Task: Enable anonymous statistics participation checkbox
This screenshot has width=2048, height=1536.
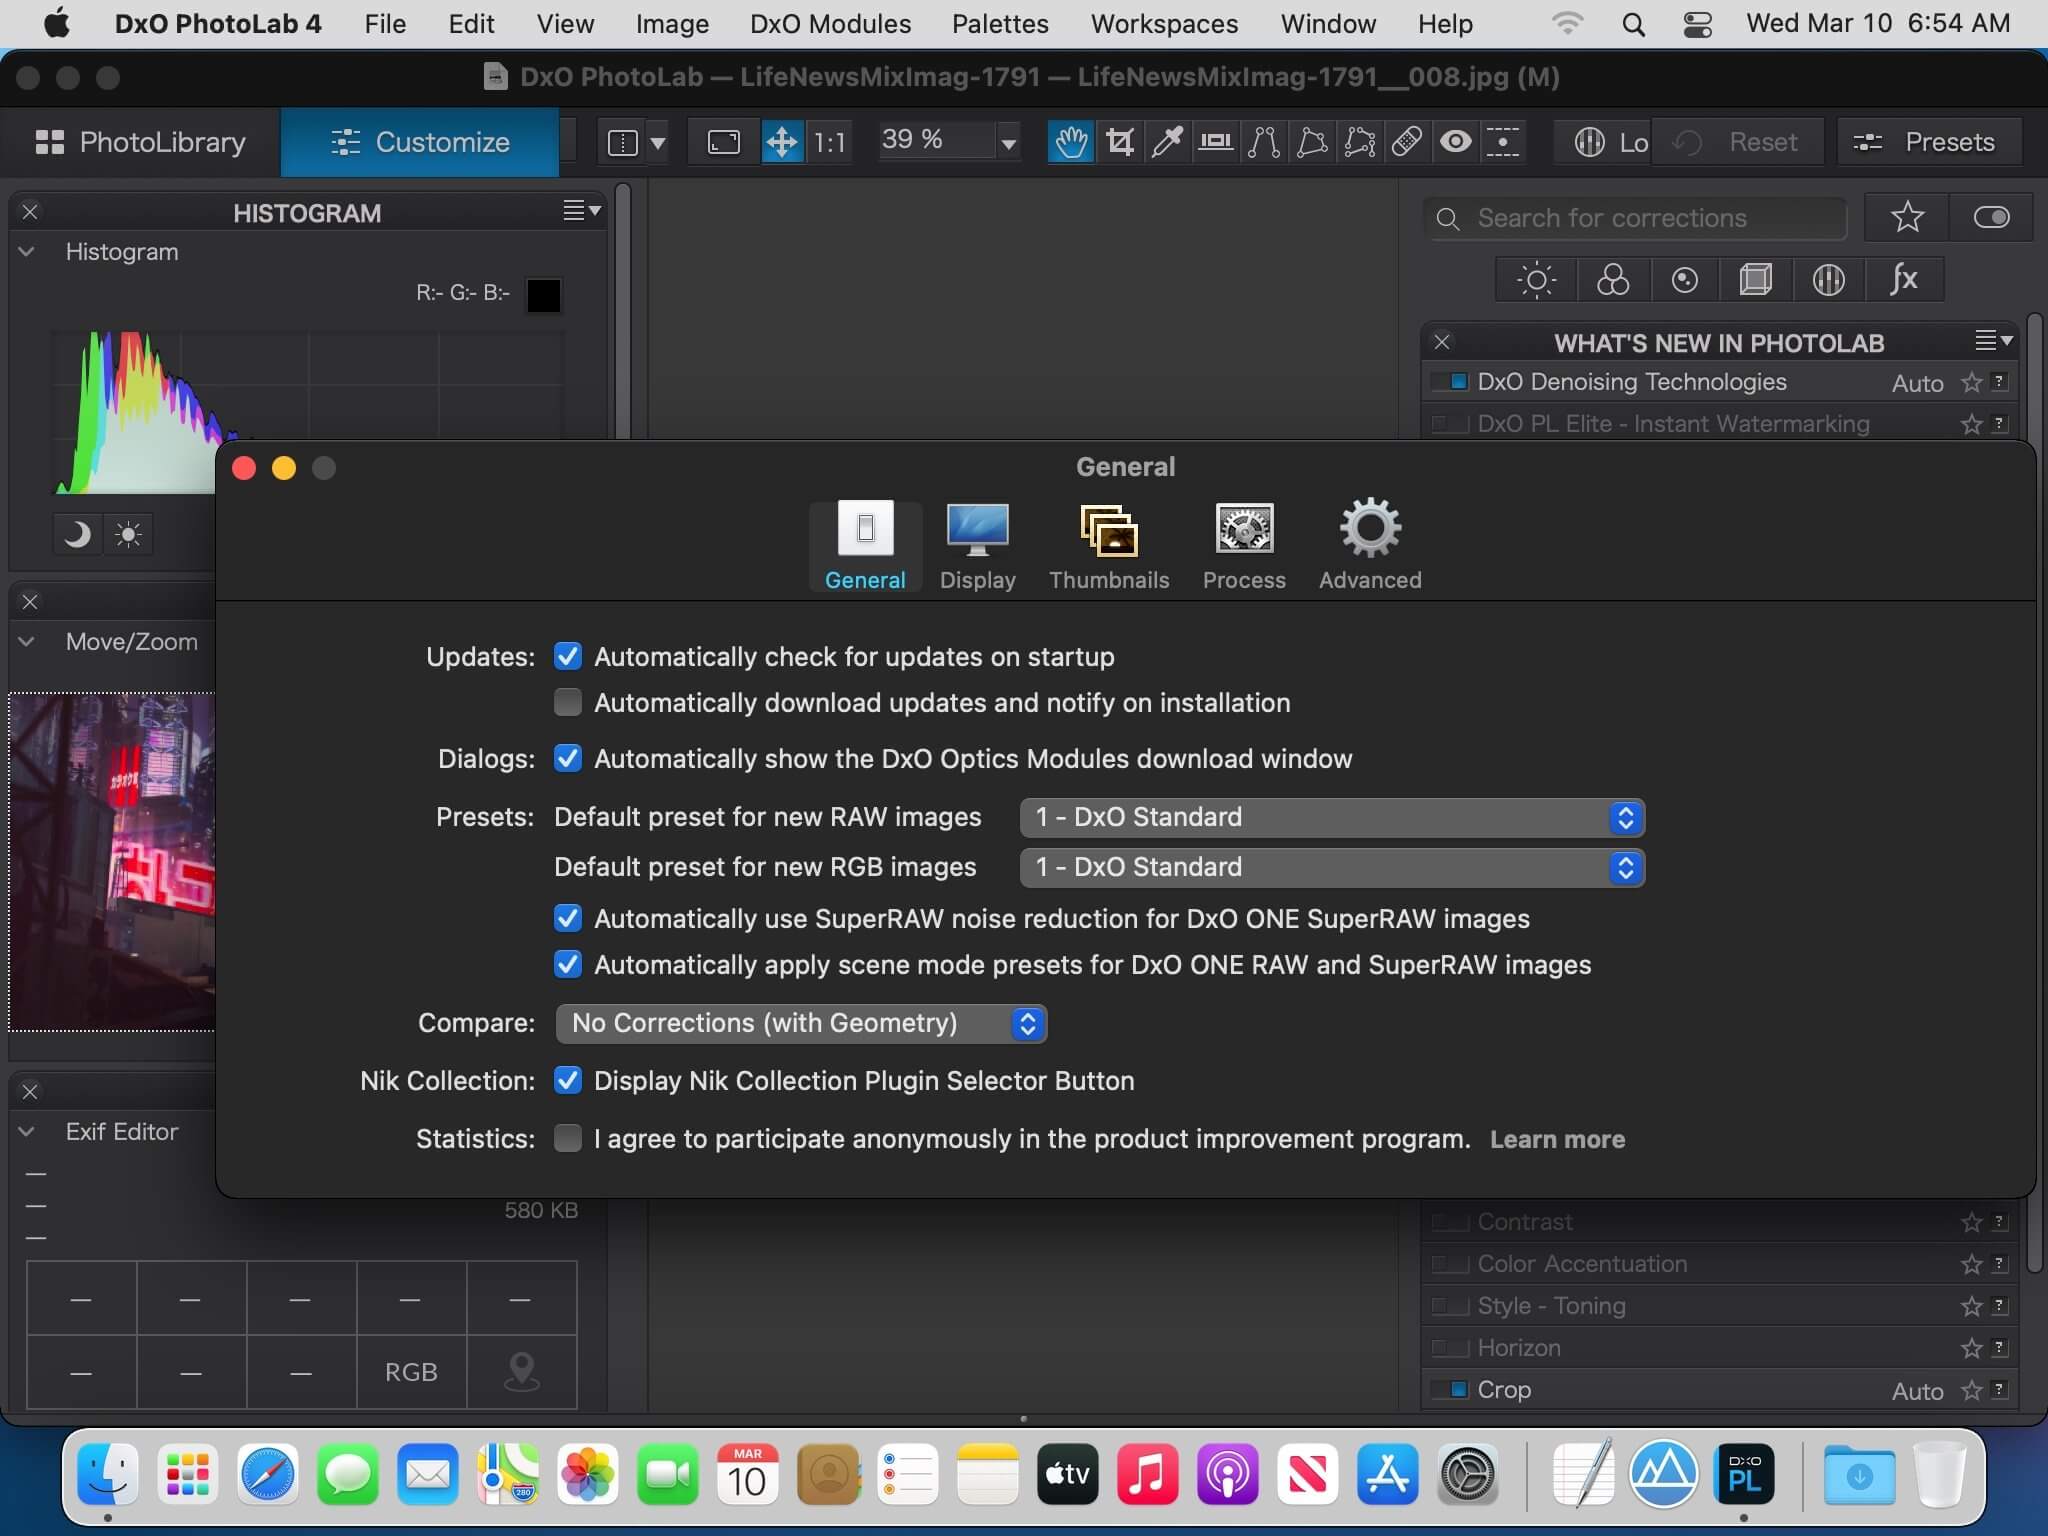Action: (566, 1137)
